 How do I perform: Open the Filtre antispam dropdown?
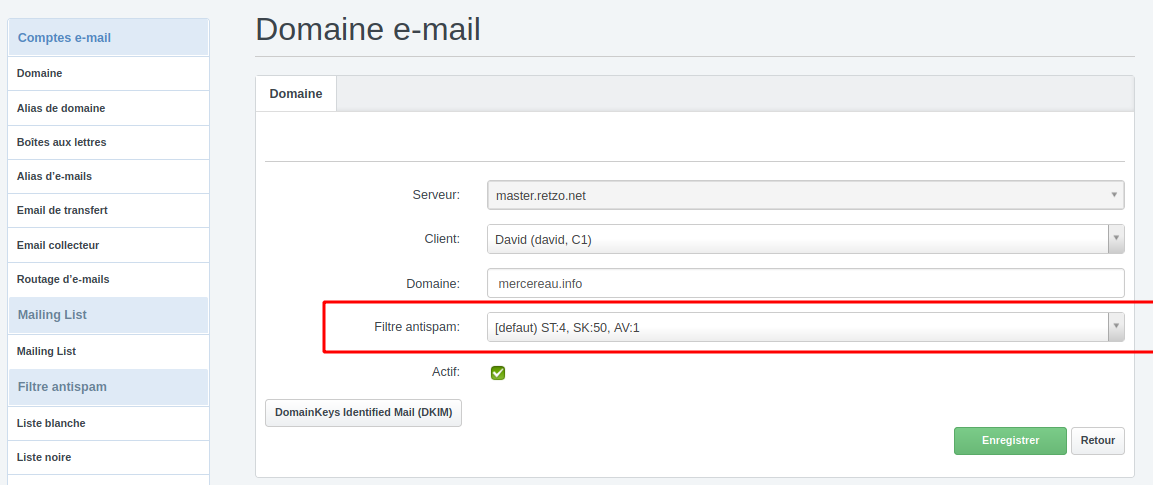pyautogui.click(x=805, y=327)
